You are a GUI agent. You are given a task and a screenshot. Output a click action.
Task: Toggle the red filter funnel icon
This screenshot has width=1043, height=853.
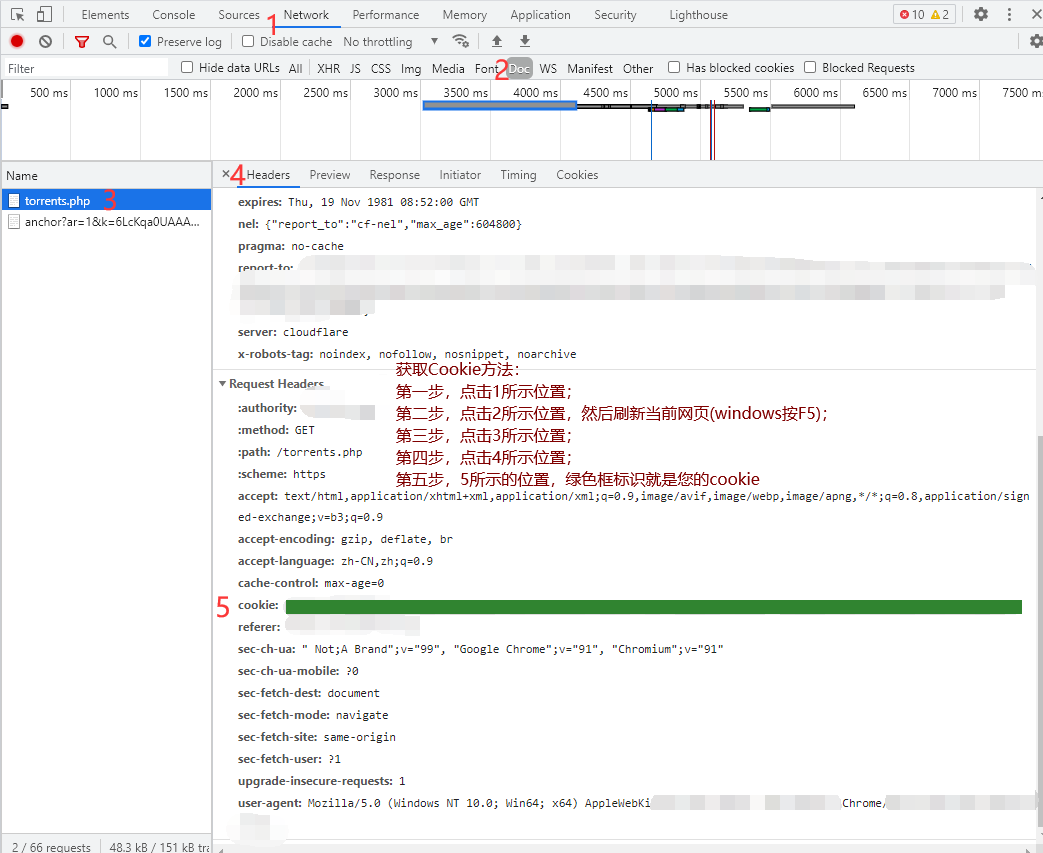coord(82,42)
